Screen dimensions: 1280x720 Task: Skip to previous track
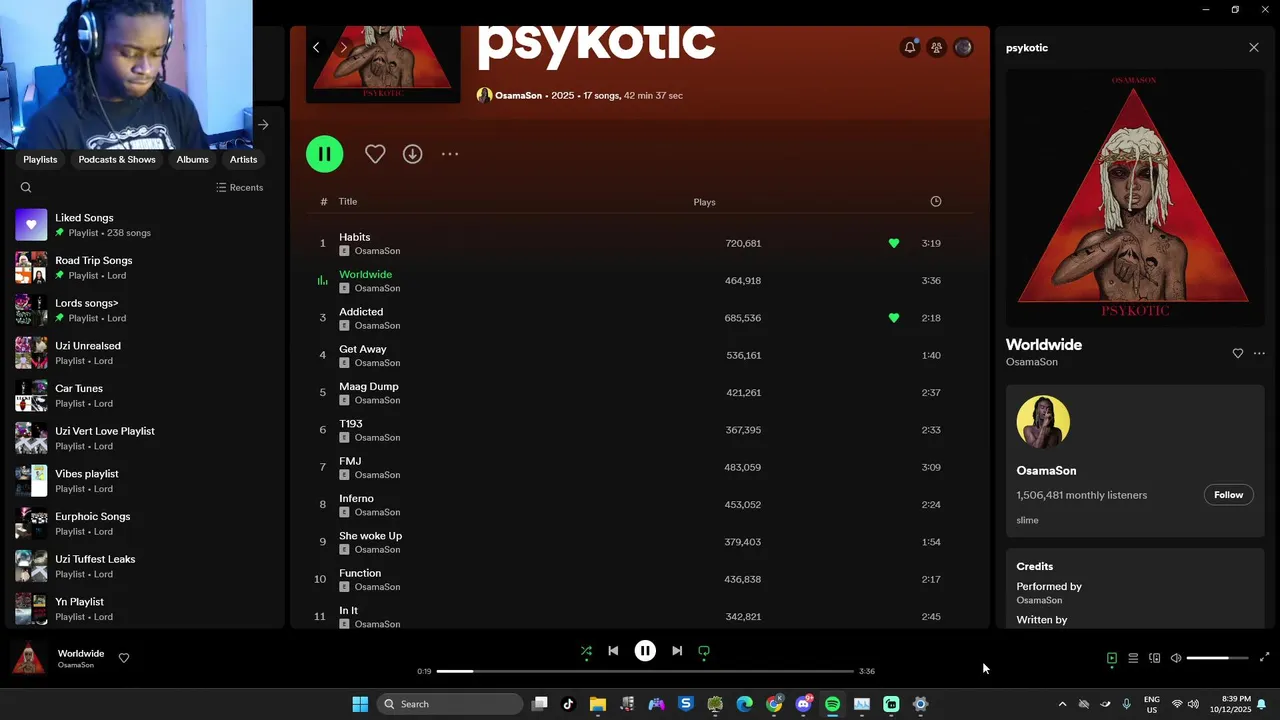[613, 651]
